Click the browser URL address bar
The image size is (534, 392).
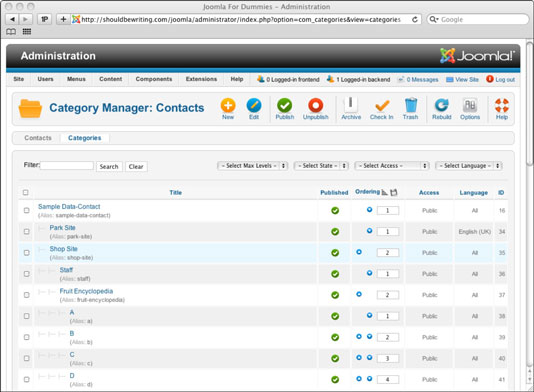point(246,19)
